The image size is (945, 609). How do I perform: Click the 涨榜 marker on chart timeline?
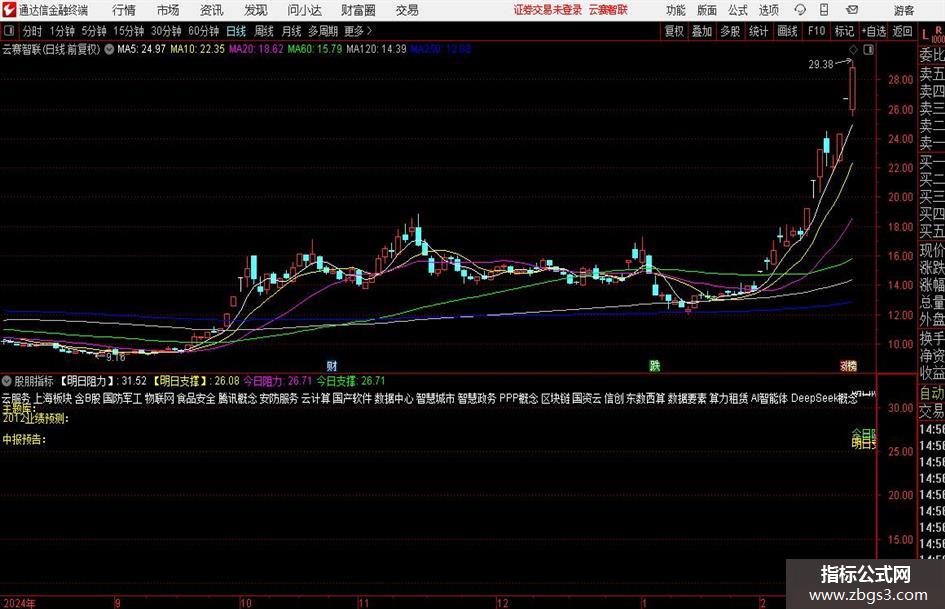click(849, 365)
